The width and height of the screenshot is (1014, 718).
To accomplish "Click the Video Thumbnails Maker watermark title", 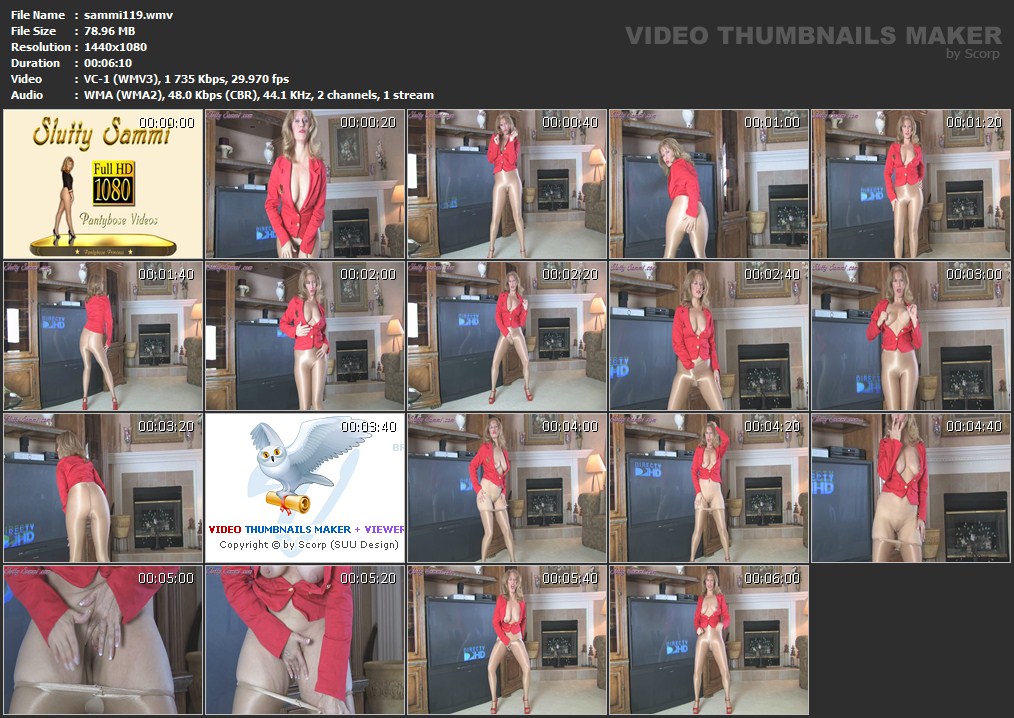I will coord(812,36).
